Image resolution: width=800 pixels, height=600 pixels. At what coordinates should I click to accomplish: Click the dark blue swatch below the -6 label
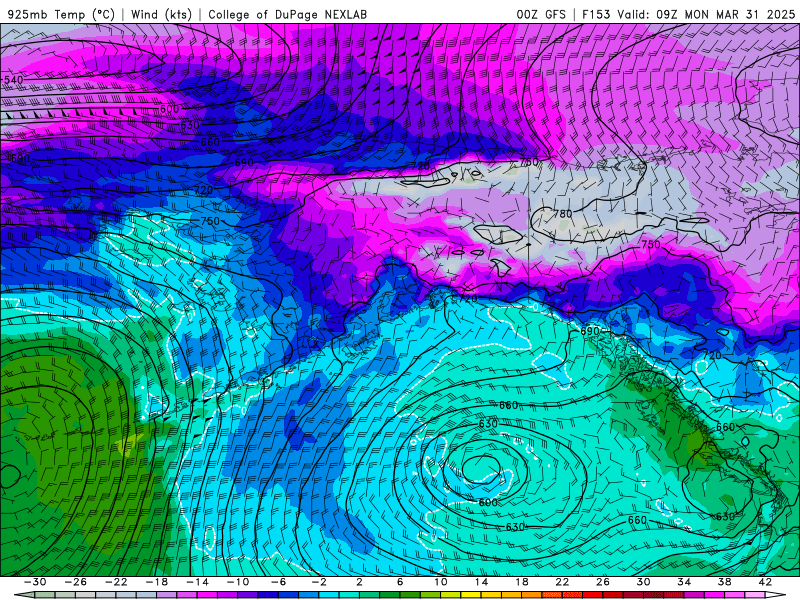pos(269,595)
